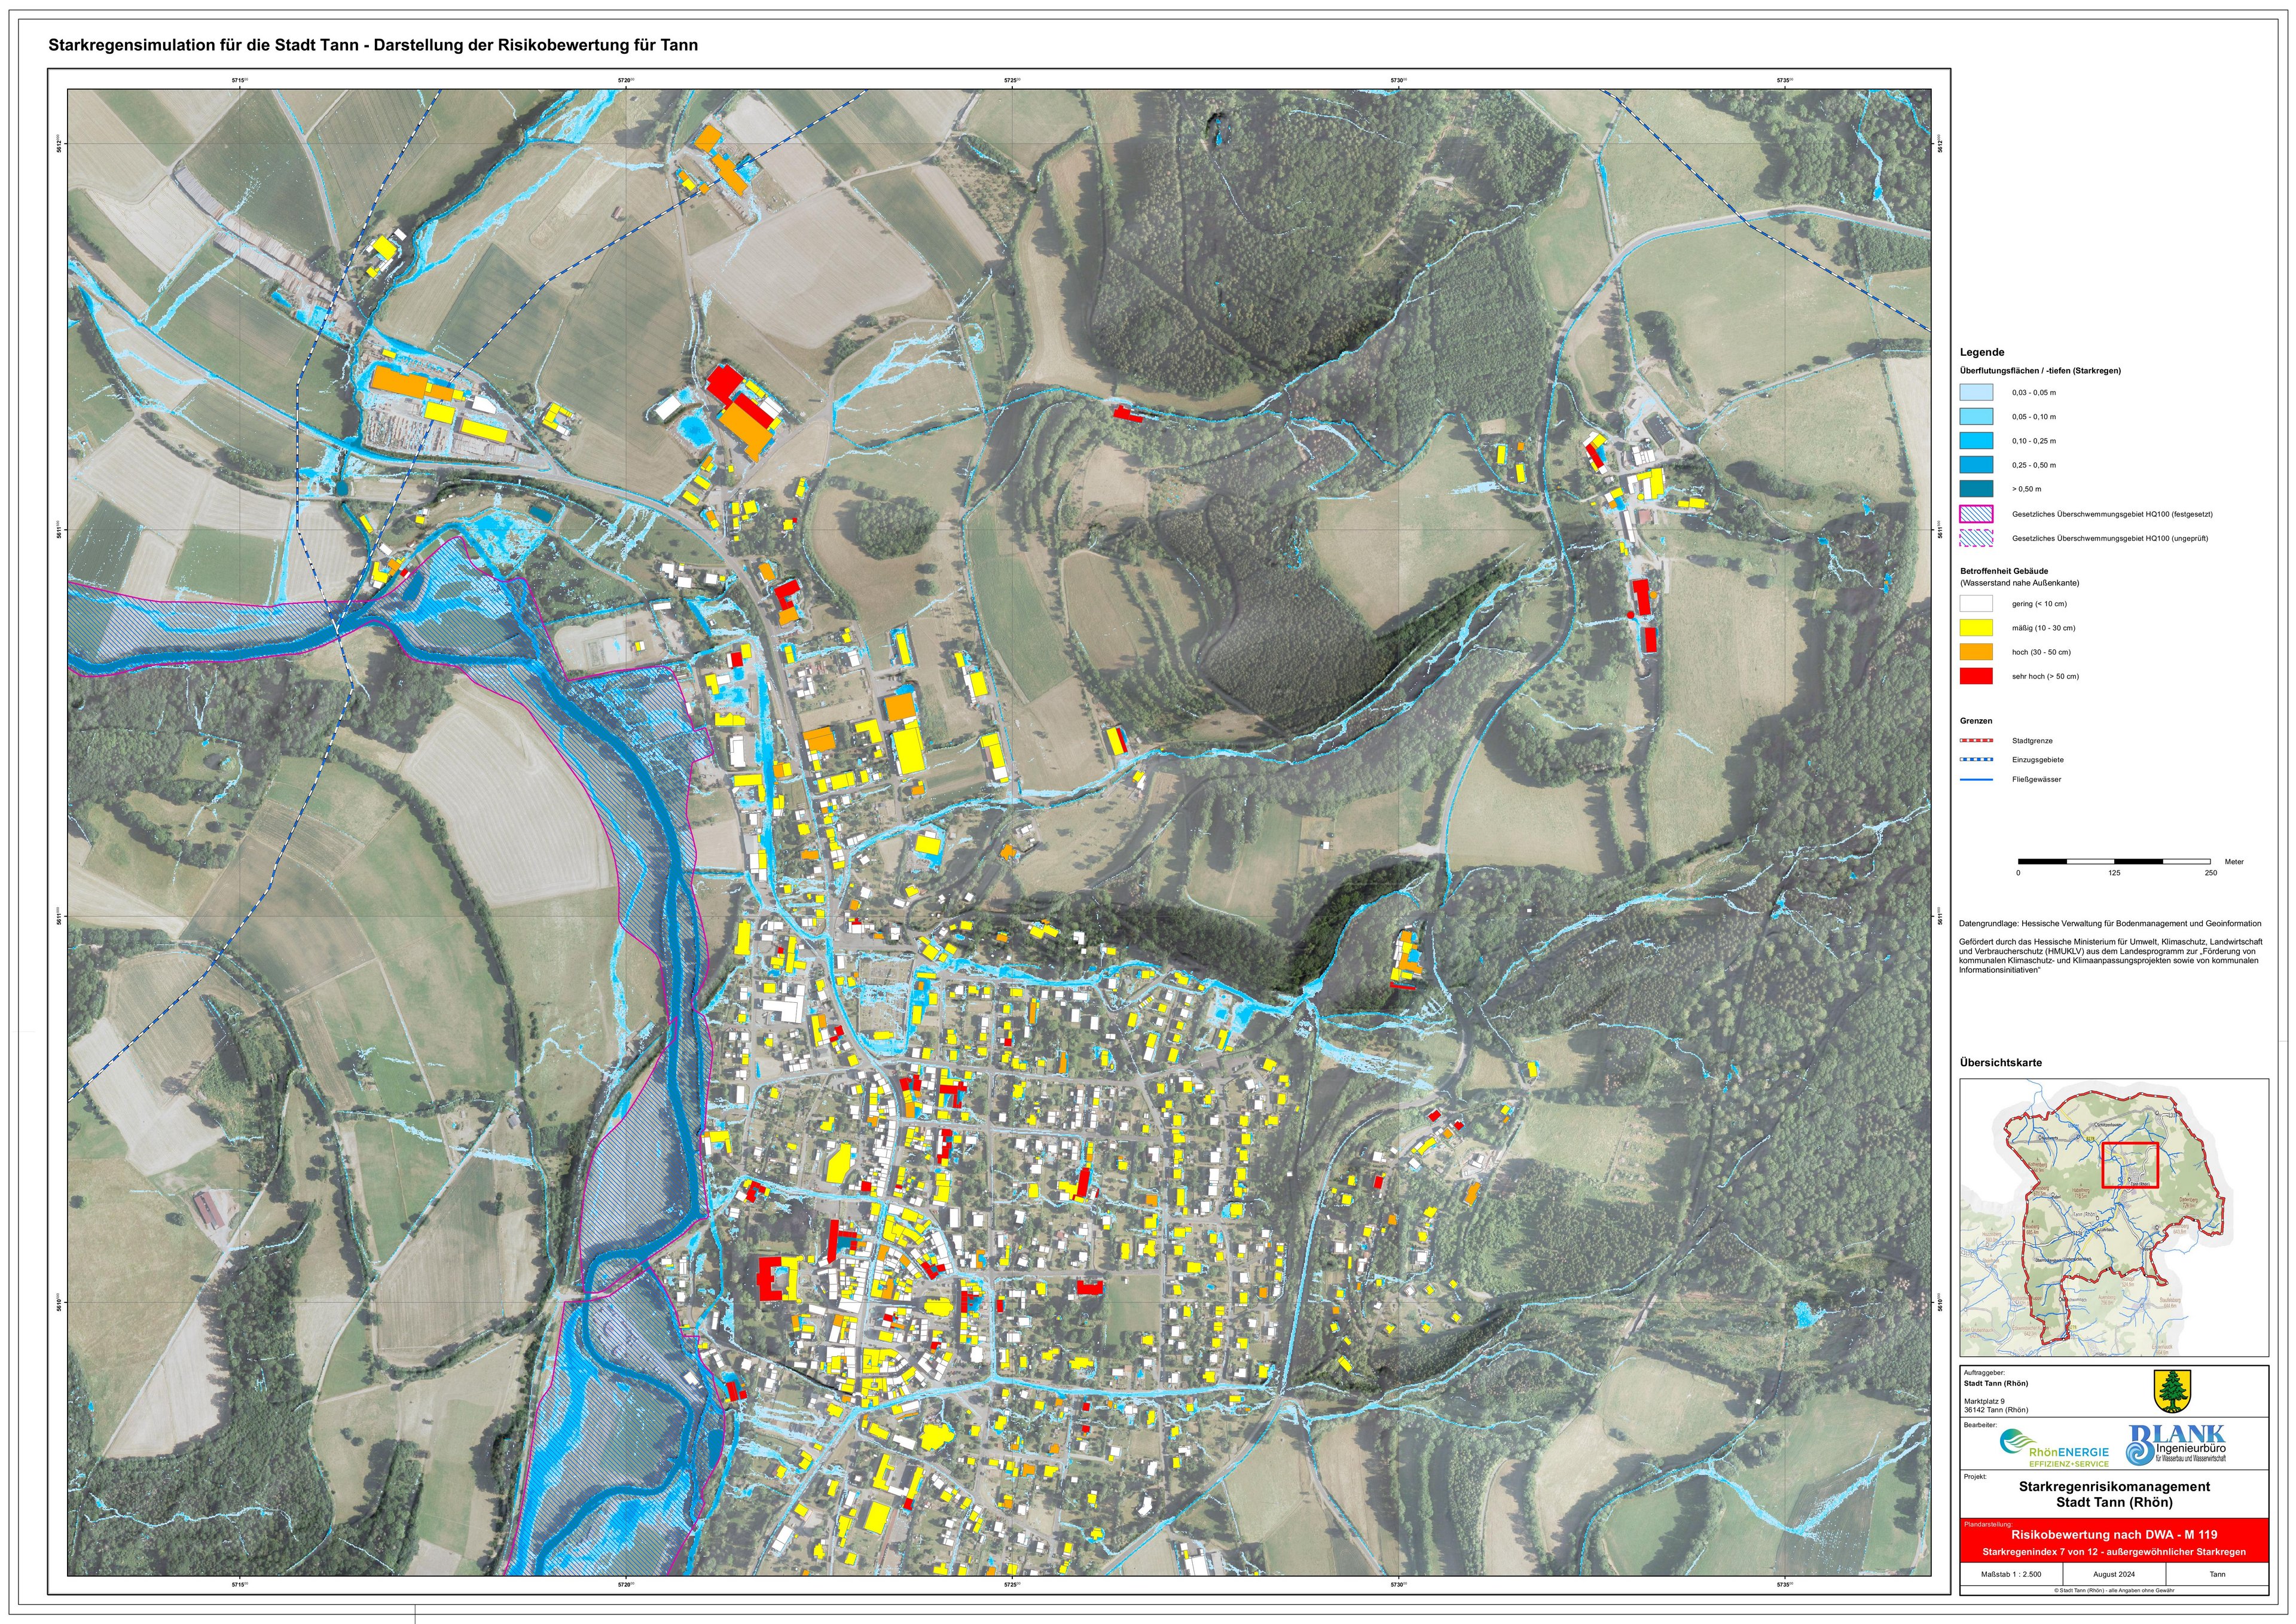Click the Stadtgrenze red line symbol
This screenshot has height=1624, width=2296.
(x=1976, y=741)
